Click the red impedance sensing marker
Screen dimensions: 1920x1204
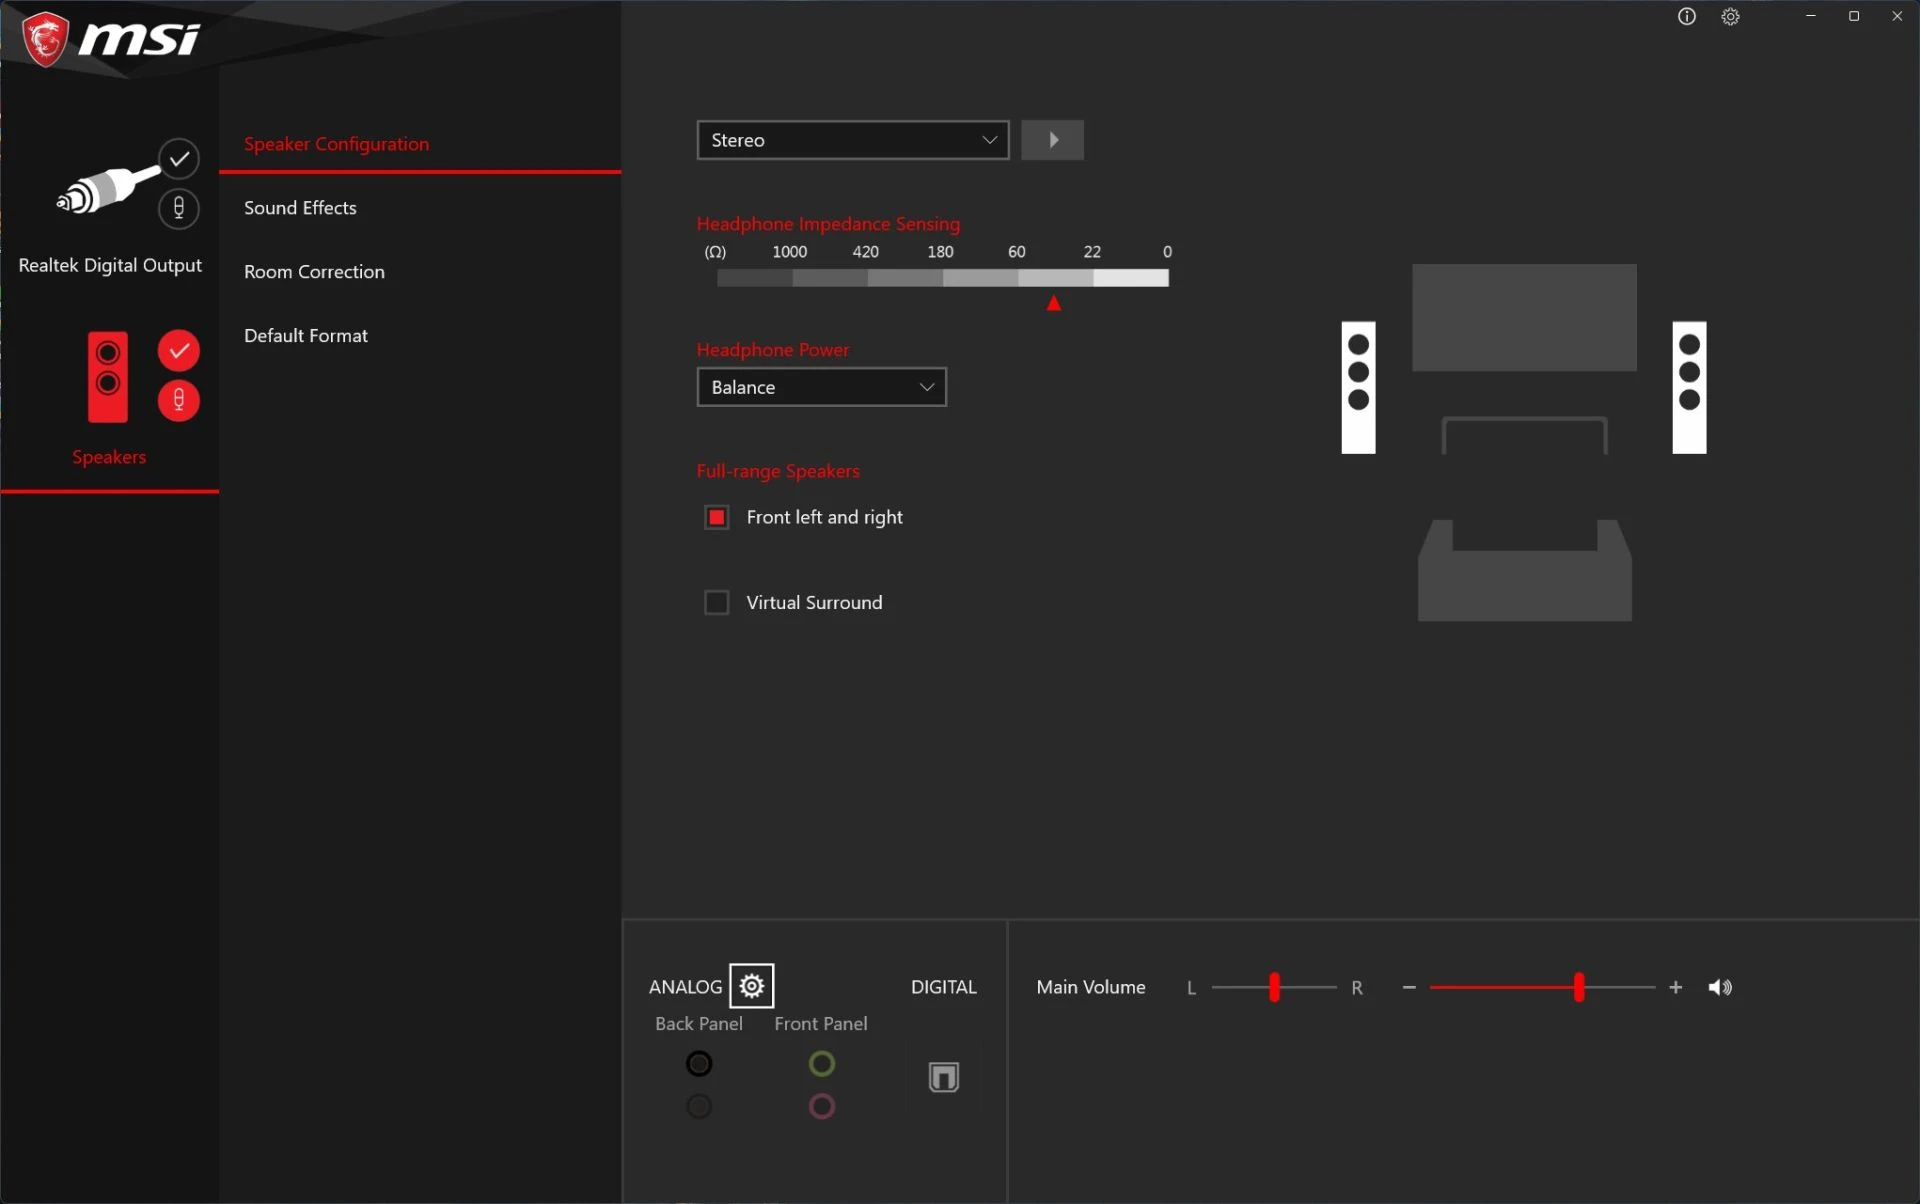point(1054,303)
